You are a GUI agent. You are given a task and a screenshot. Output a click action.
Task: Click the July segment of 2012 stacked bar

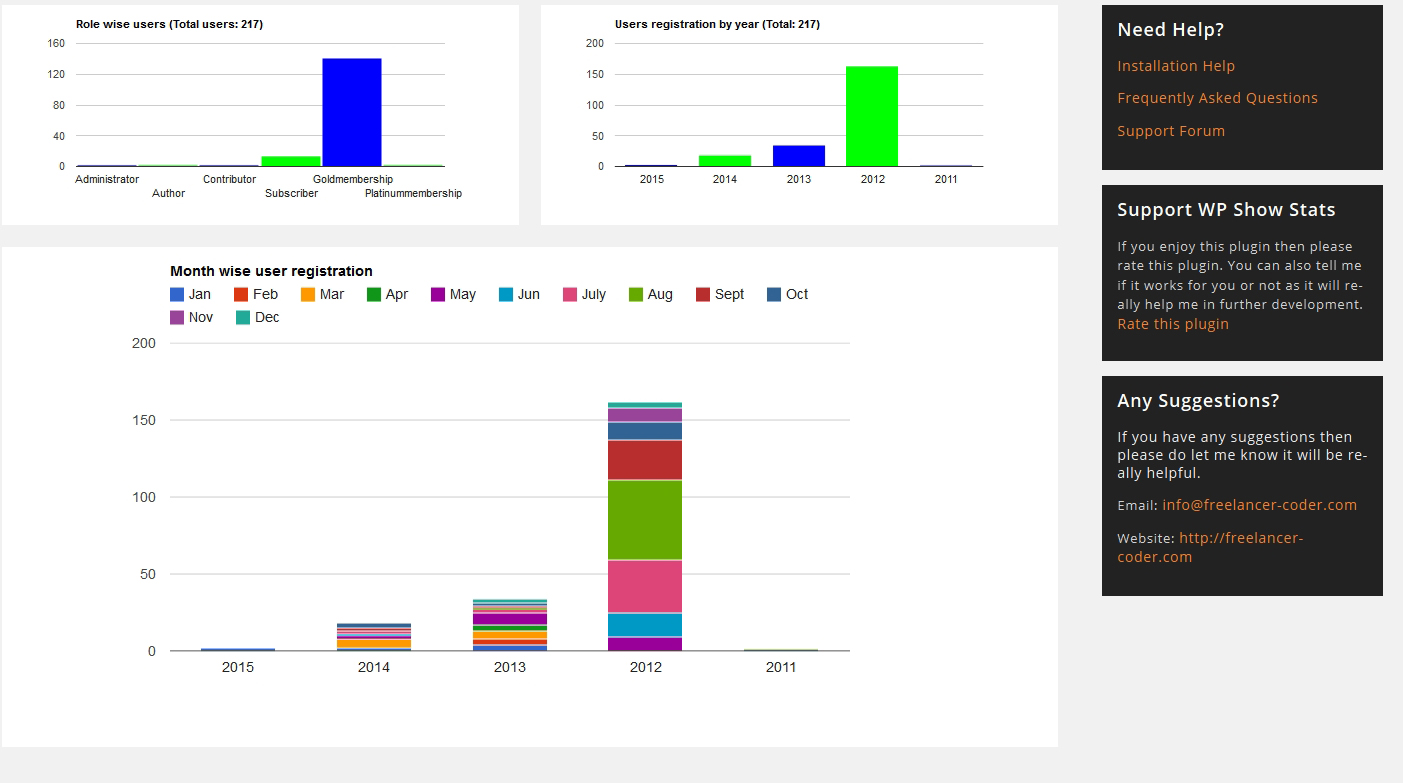[645, 586]
